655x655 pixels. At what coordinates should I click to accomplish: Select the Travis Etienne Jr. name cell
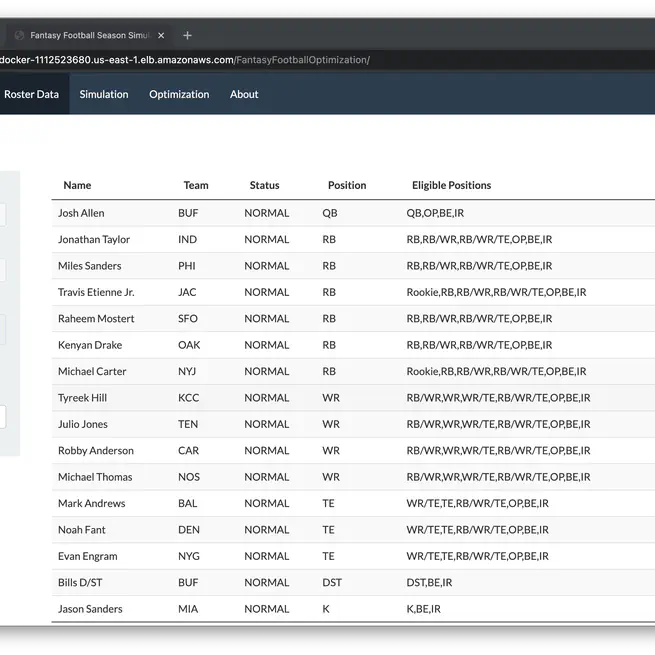pos(96,292)
